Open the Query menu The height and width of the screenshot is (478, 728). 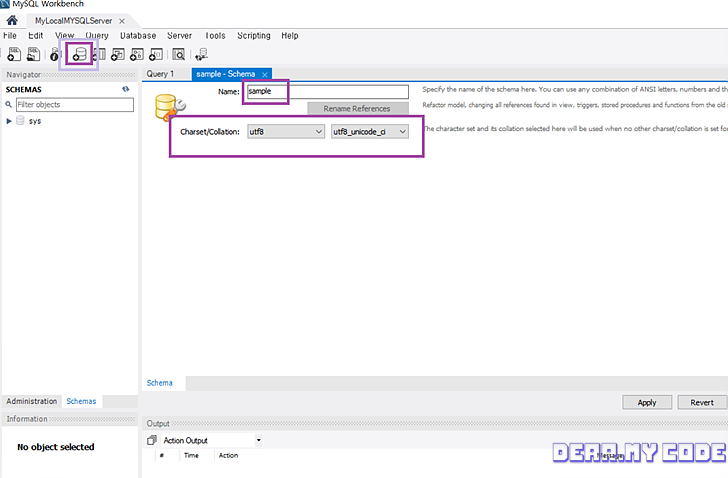(97, 36)
